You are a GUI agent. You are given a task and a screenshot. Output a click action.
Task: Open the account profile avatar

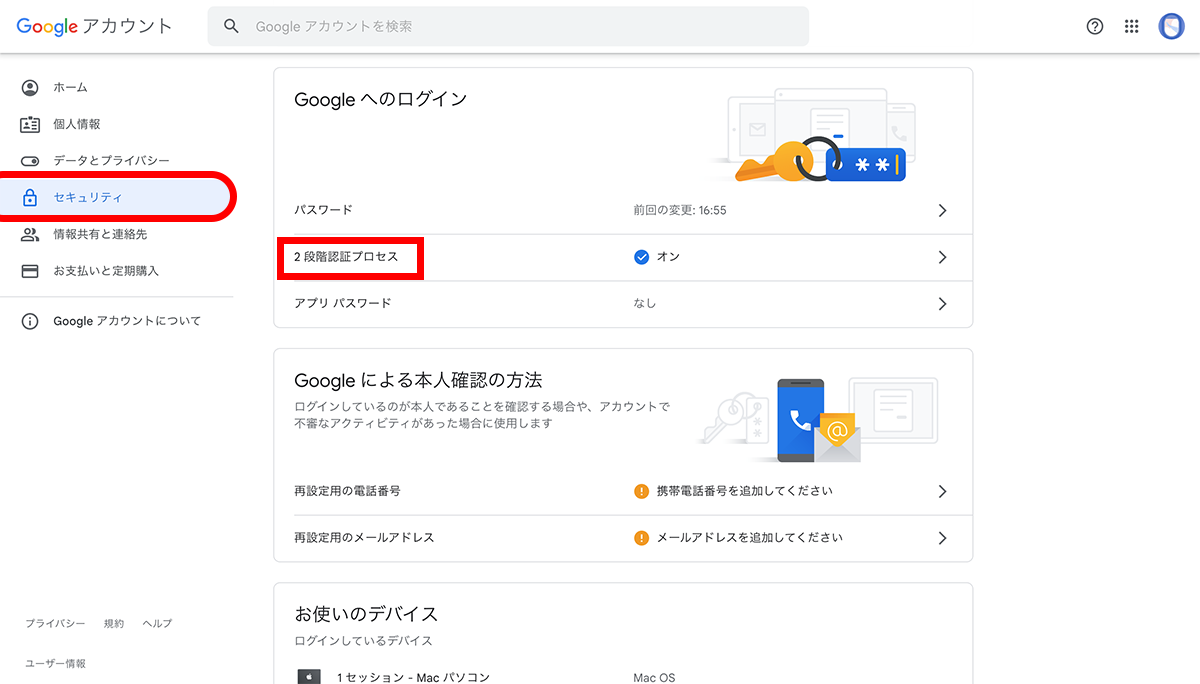coord(1171,27)
